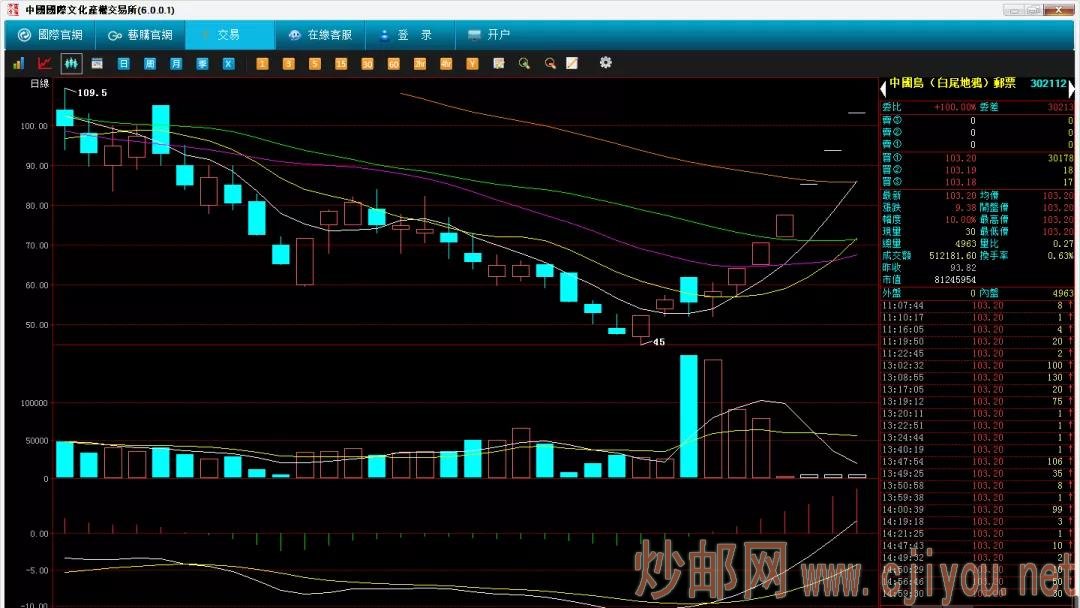
Task: Click the 登录 login tab
Action: (x=410, y=35)
